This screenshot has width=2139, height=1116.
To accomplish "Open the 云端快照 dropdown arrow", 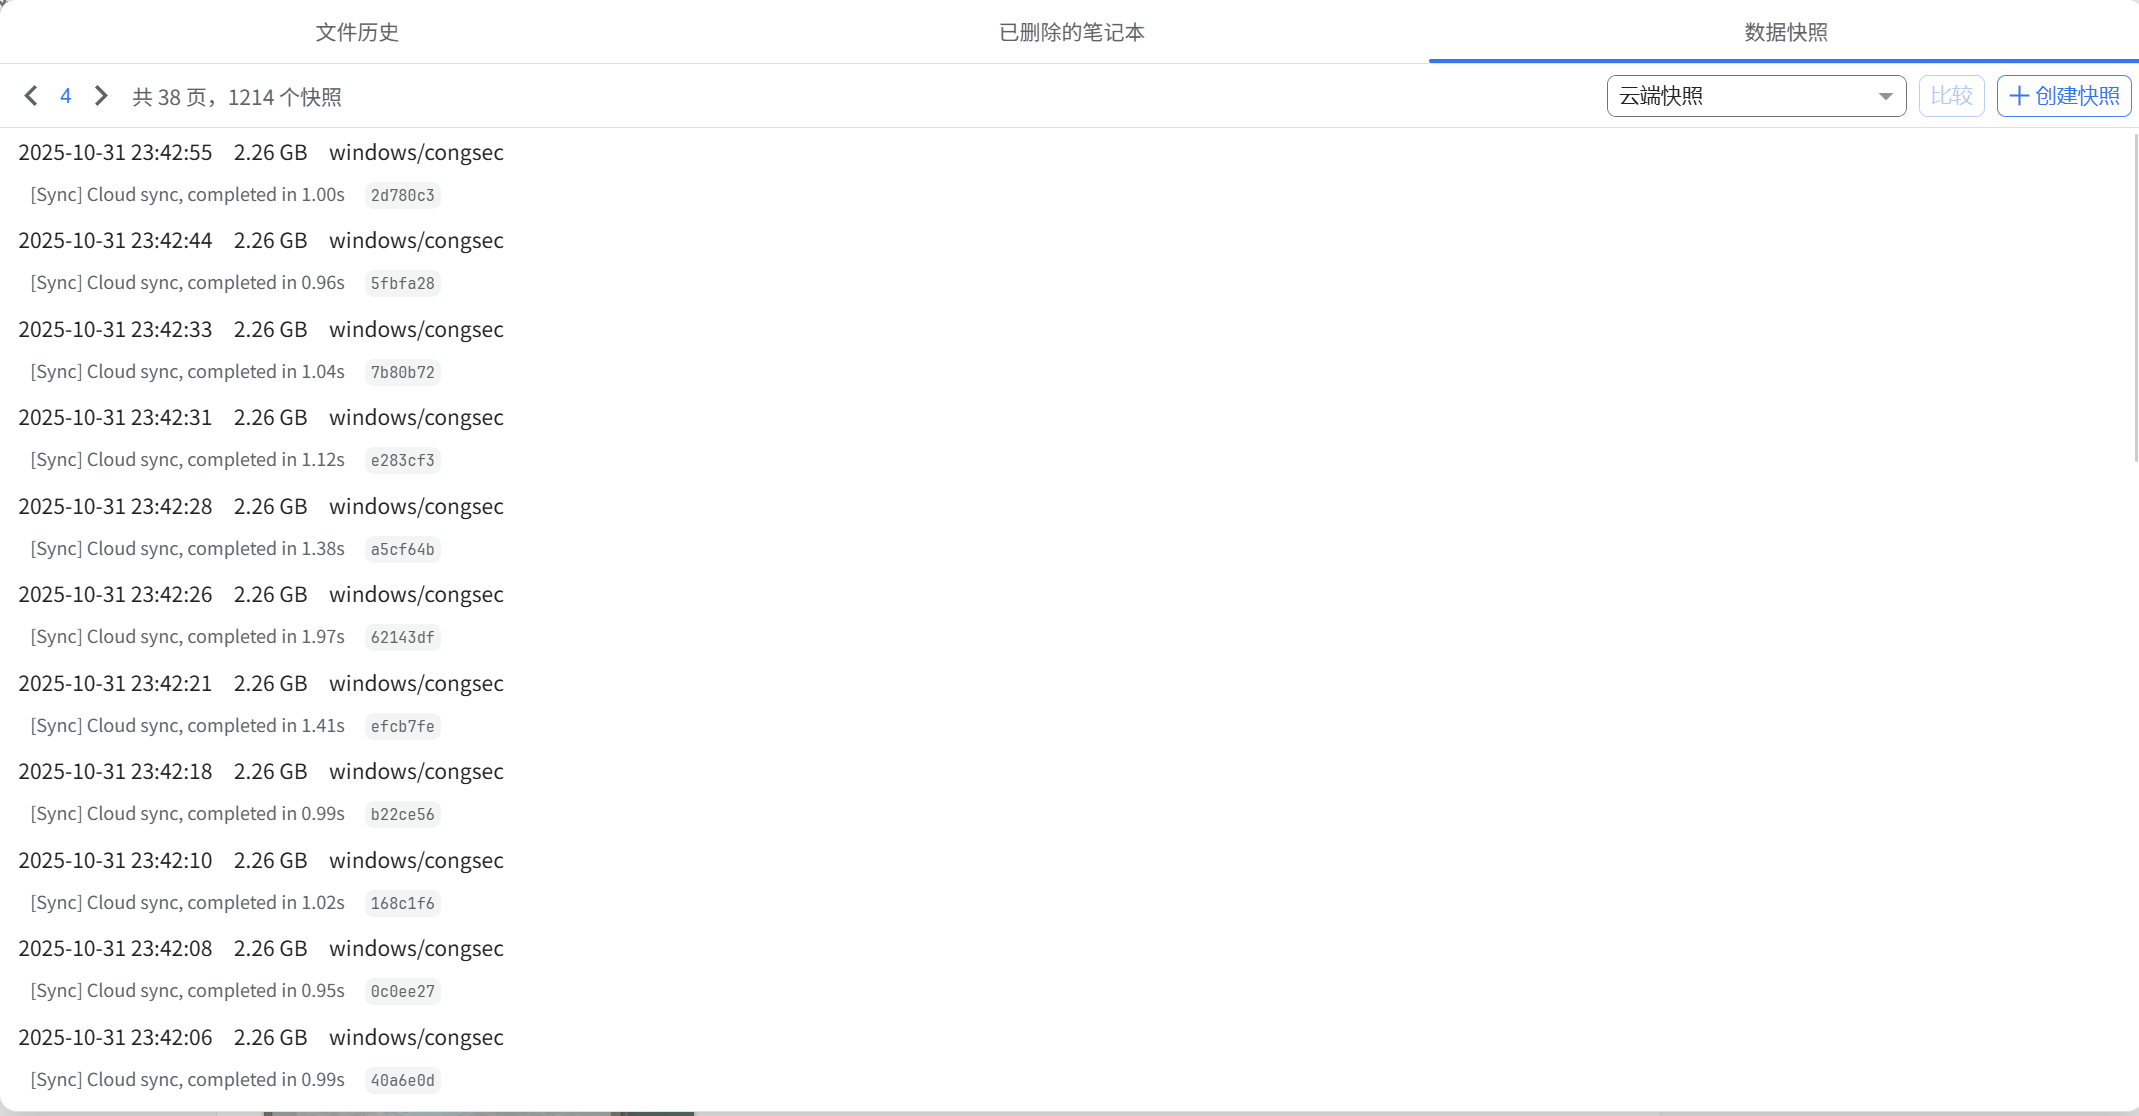I will pos(1884,95).
